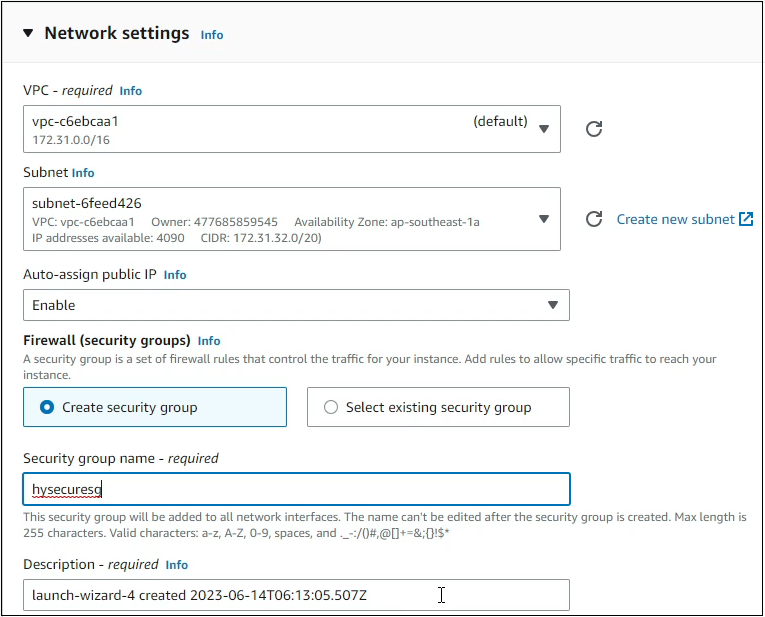Click the Info link next to Network settings

click(x=212, y=35)
